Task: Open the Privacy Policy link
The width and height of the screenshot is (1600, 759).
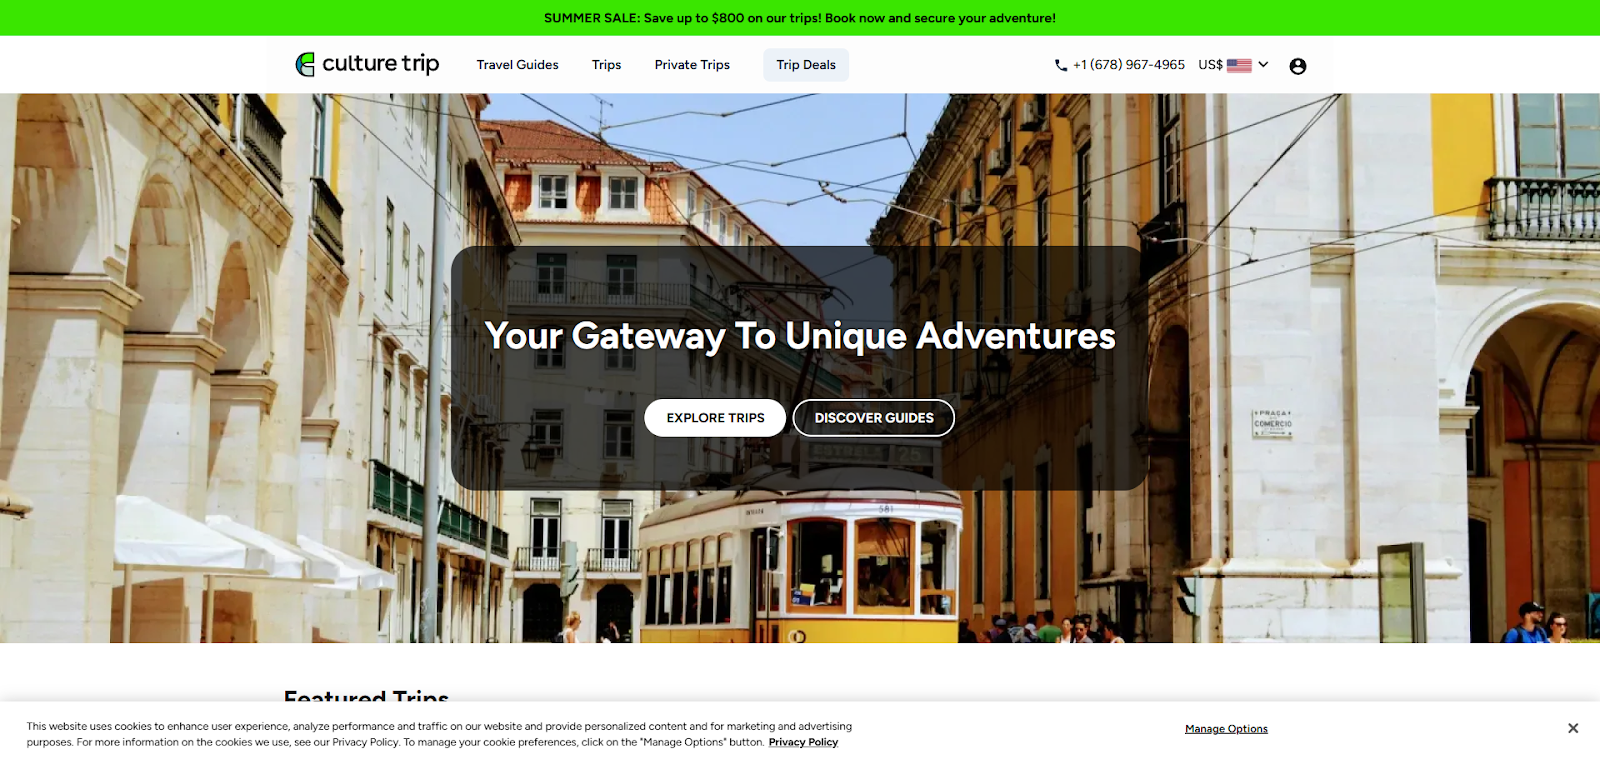Action: tap(803, 742)
